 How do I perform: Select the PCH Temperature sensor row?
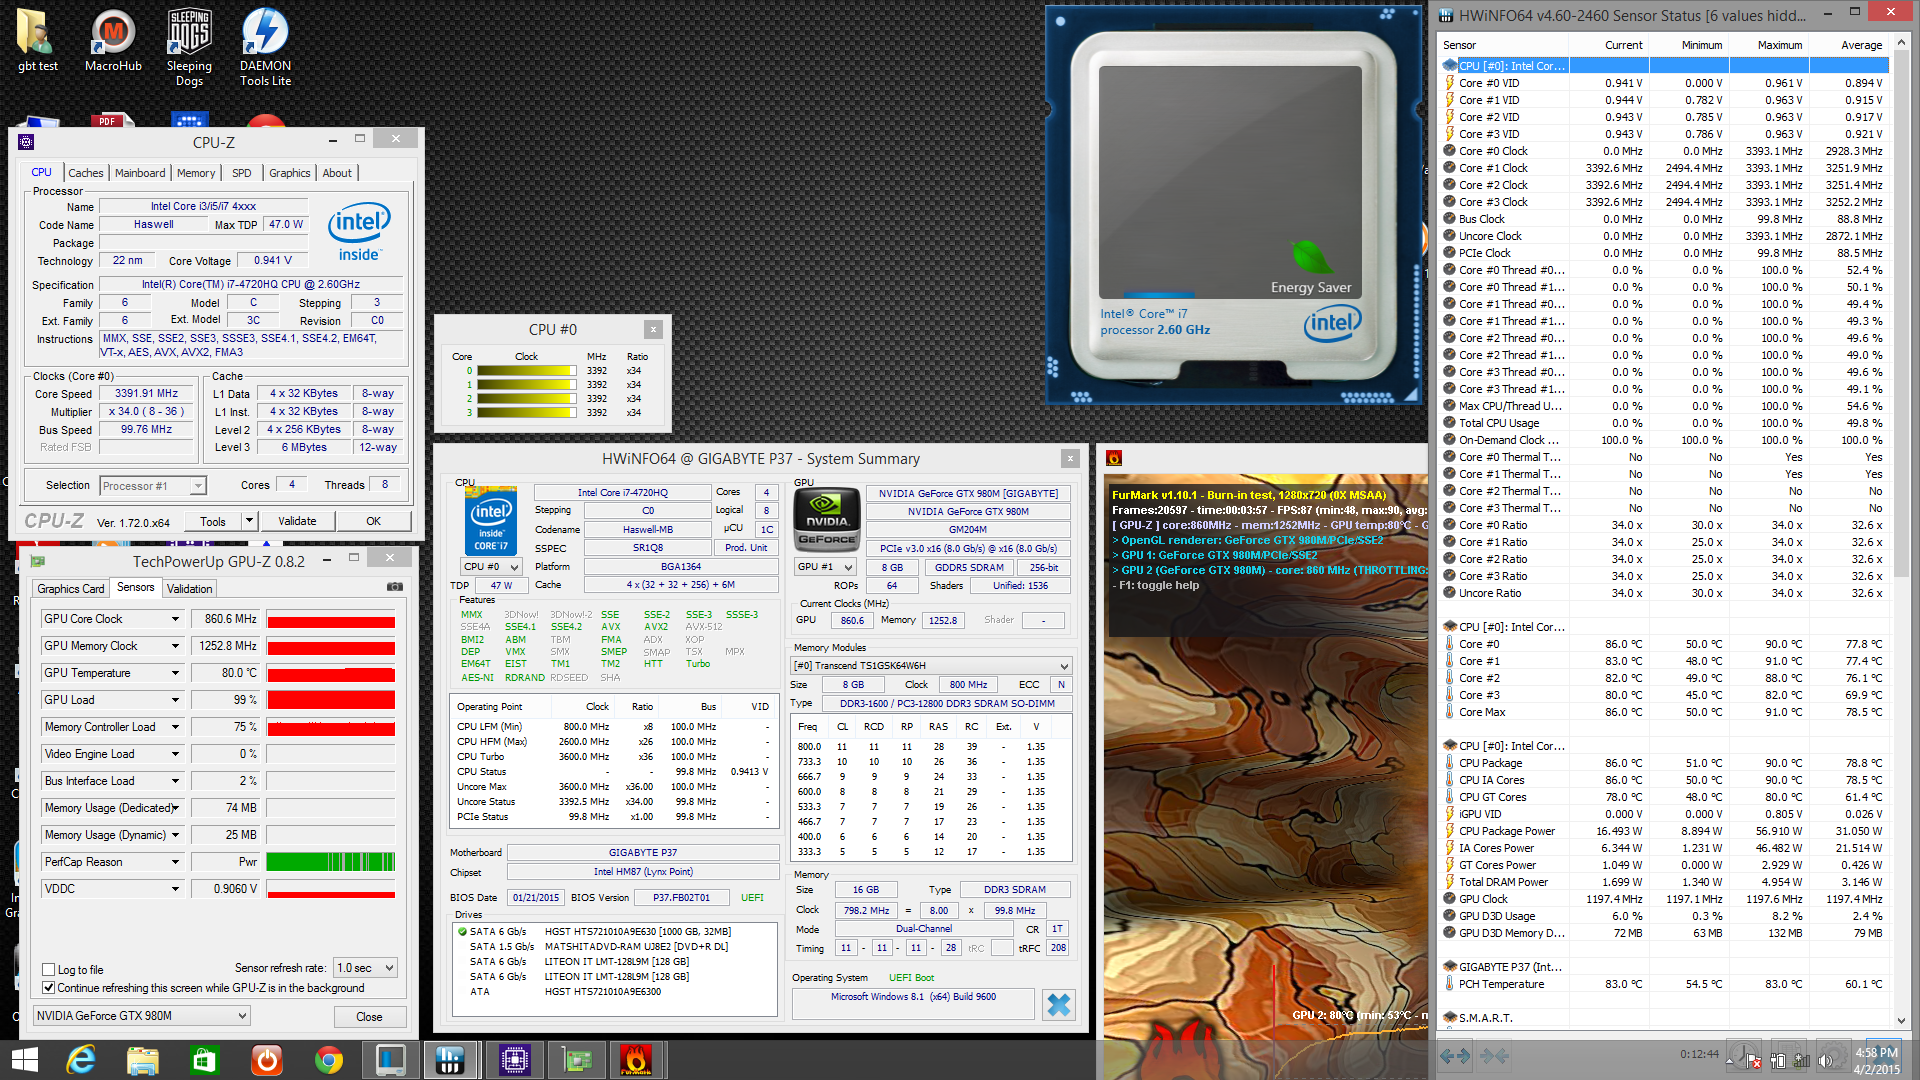pos(1664,984)
